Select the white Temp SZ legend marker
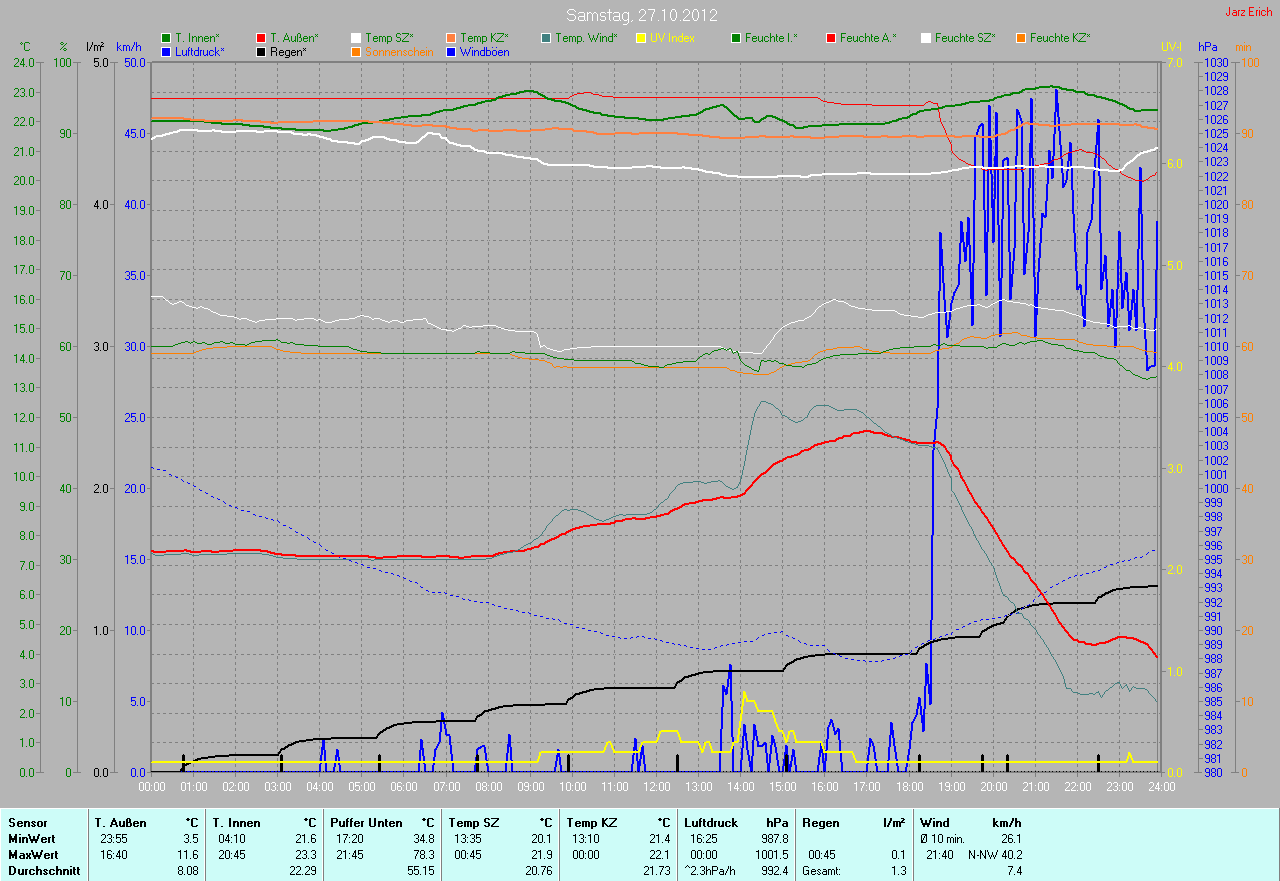Viewport: 1280px width, 881px height. [x=356, y=38]
